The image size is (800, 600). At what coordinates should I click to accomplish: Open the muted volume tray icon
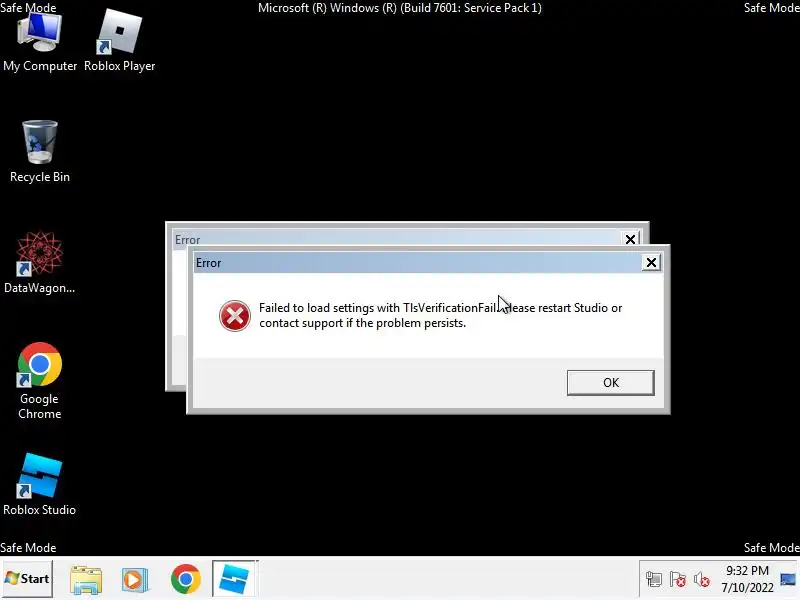[x=702, y=580]
